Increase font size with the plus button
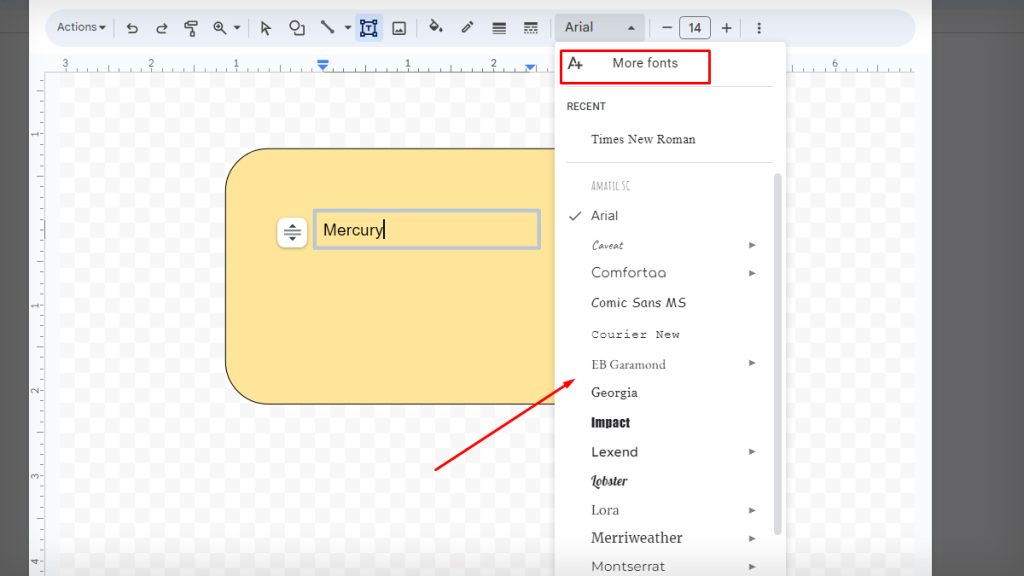Image resolution: width=1024 pixels, height=576 pixels. pyautogui.click(x=726, y=27)
